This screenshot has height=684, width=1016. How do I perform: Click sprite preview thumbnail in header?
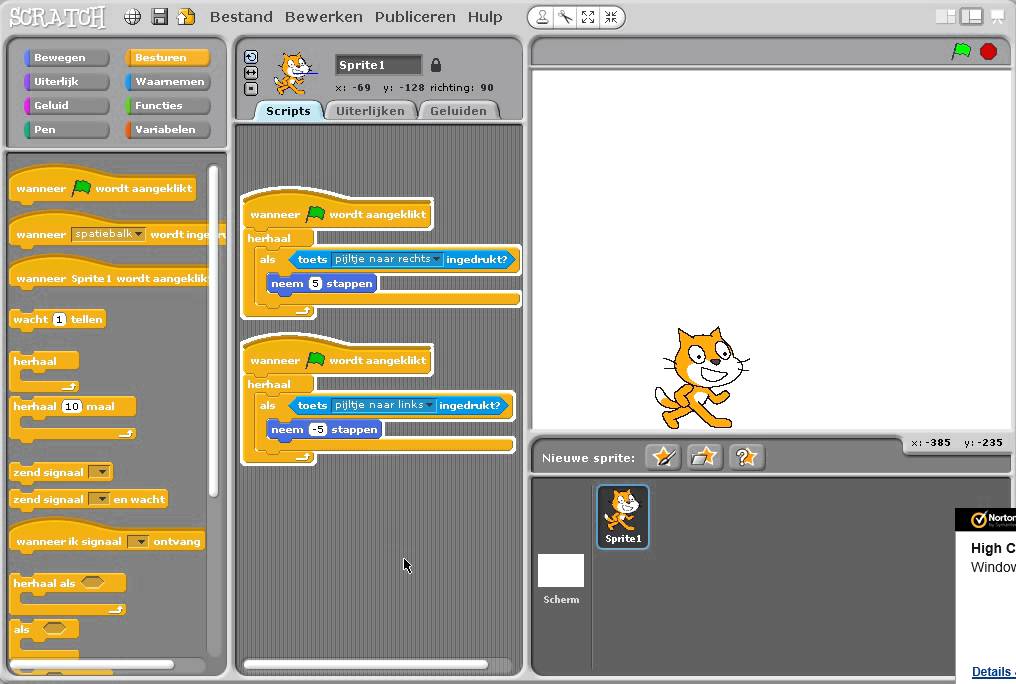point(295,73)
